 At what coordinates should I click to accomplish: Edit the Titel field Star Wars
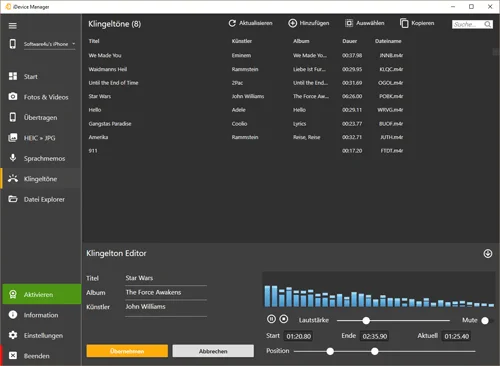[x=166, y=278]
